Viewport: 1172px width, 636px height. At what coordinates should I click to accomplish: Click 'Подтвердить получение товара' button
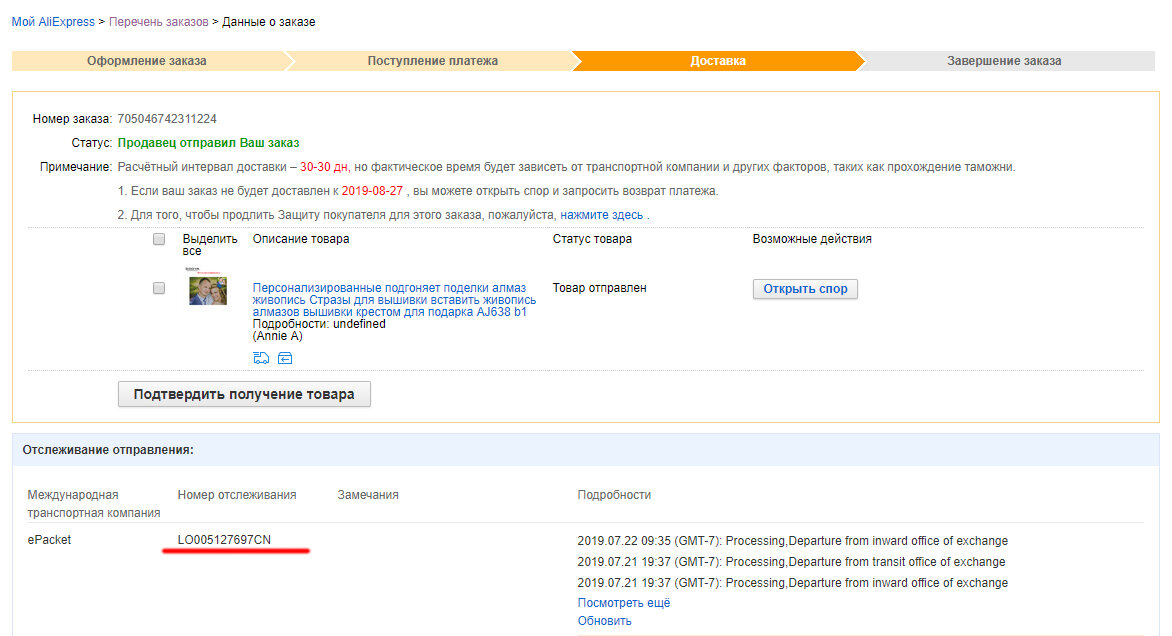[244, 394]
